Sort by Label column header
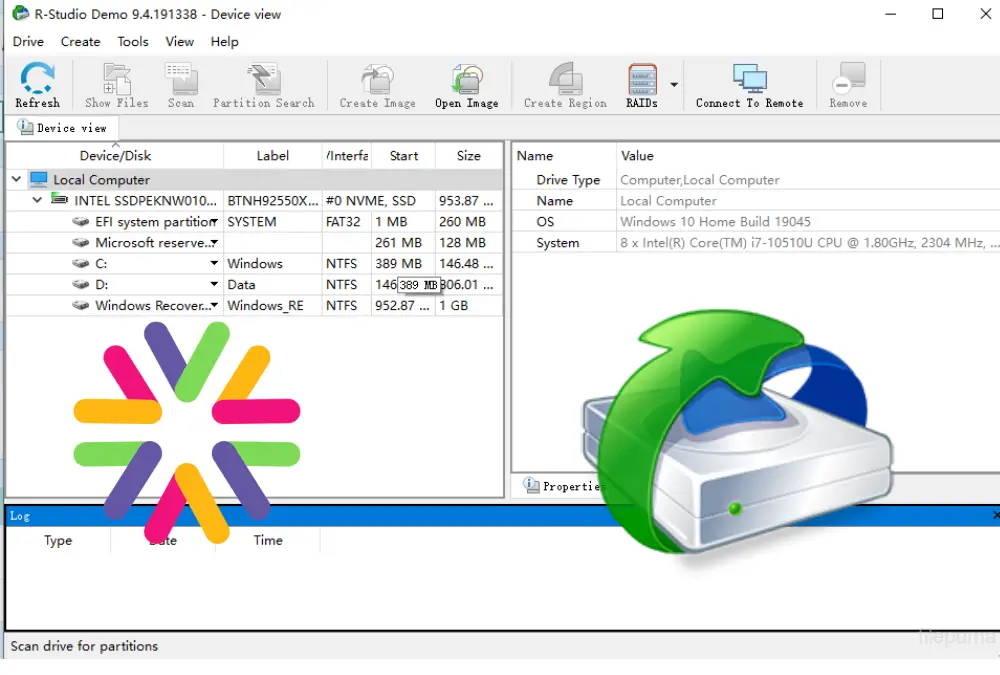The width and height of the screenshot is (1000, 675). [272, 156]
